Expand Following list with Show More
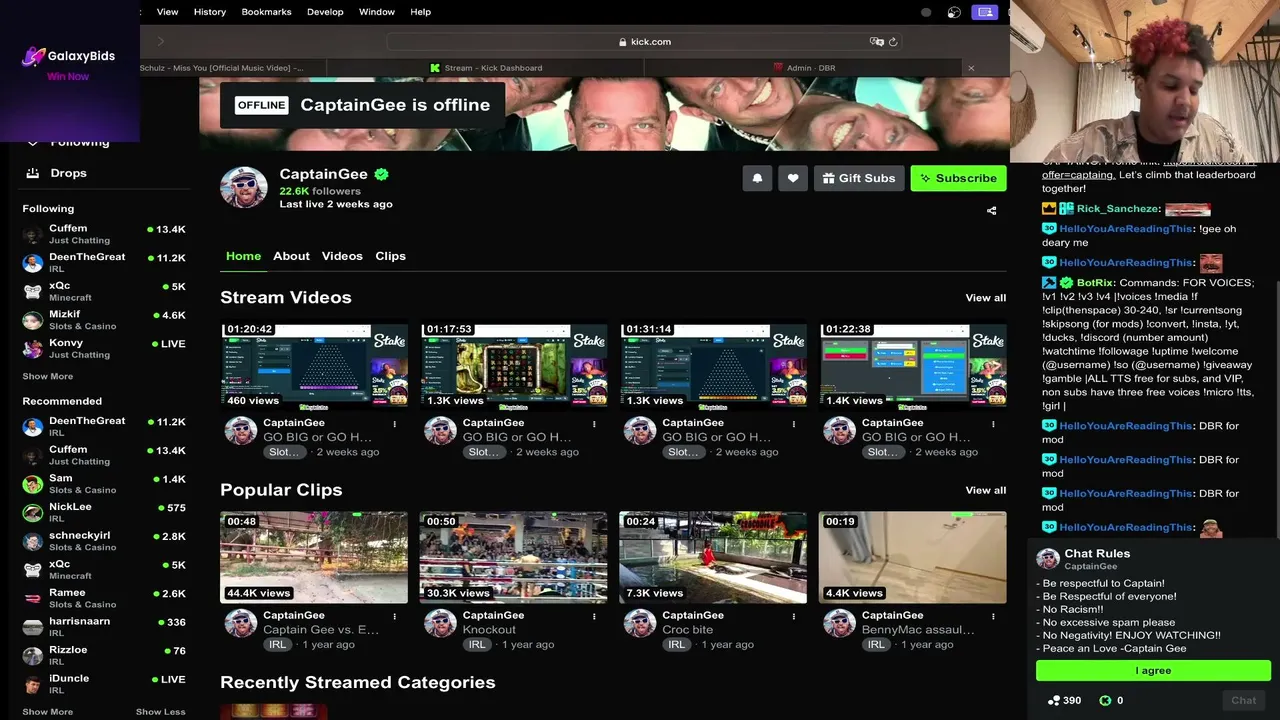The image size is (1280, 720). [48, 377]
